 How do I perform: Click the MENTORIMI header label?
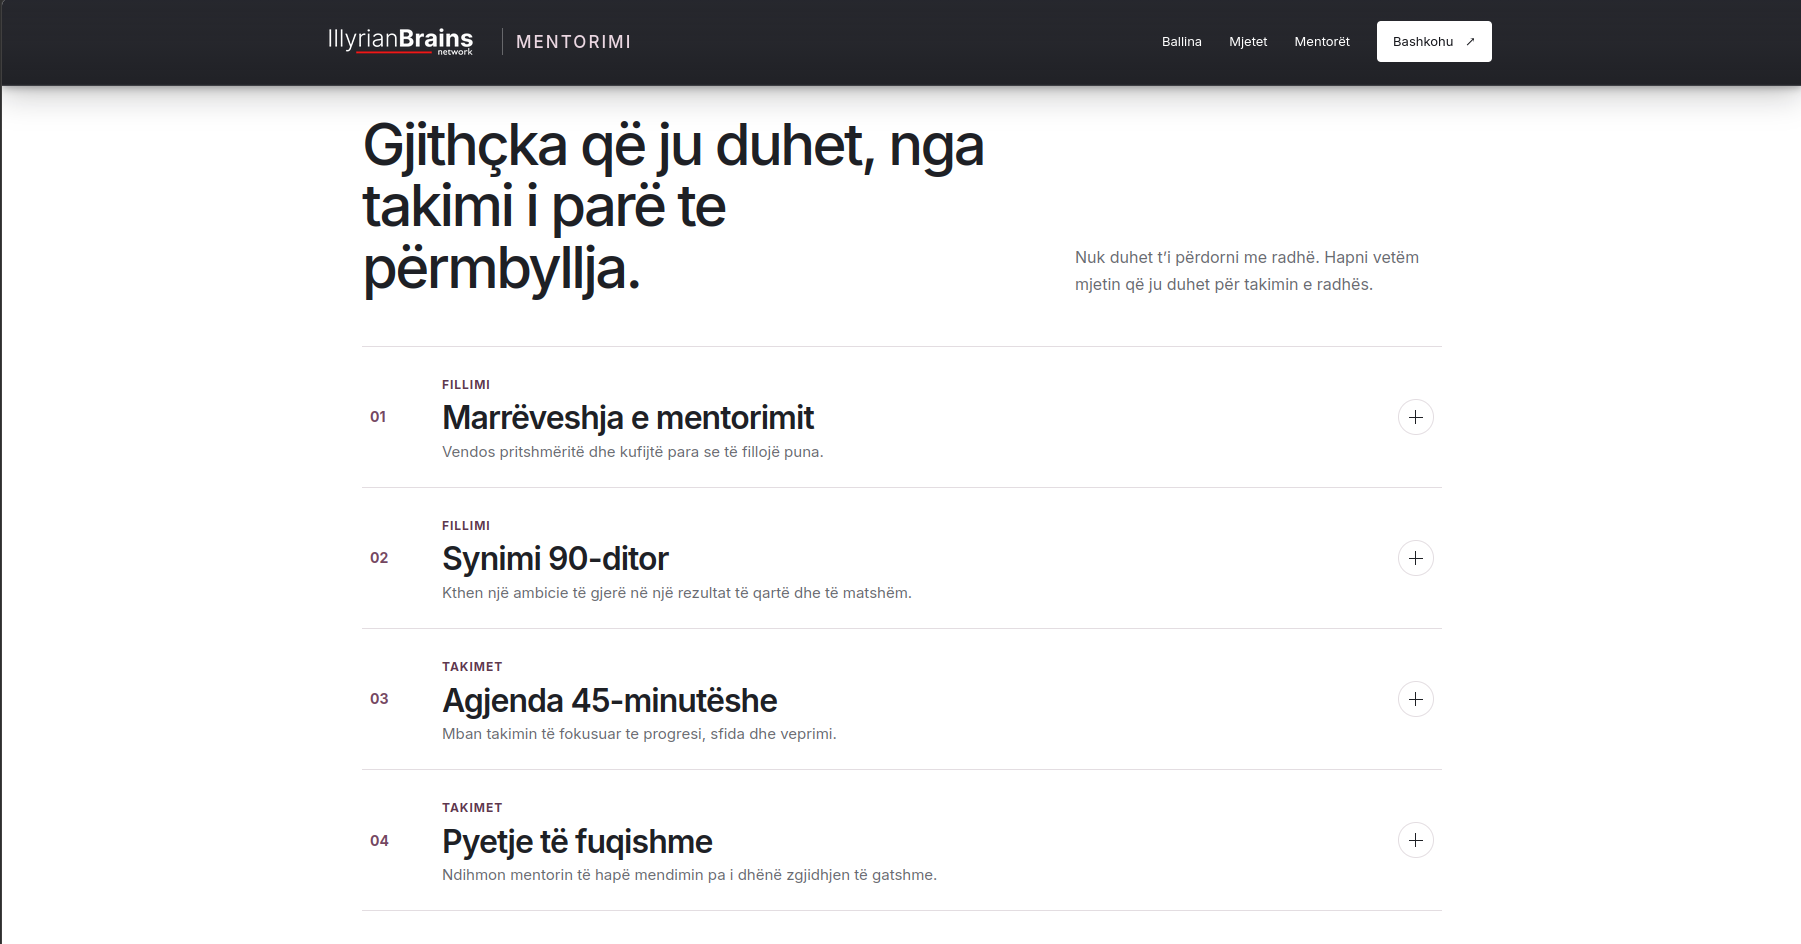point(573,42)
